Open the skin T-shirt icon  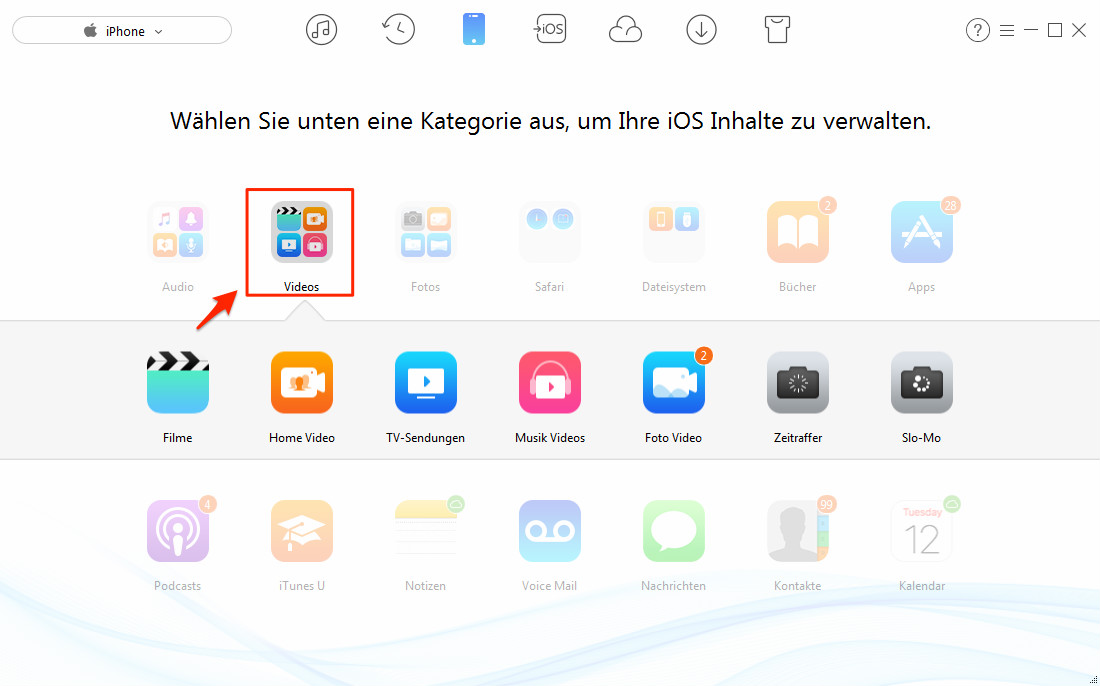pyautogui.click(x=777, y=30)
